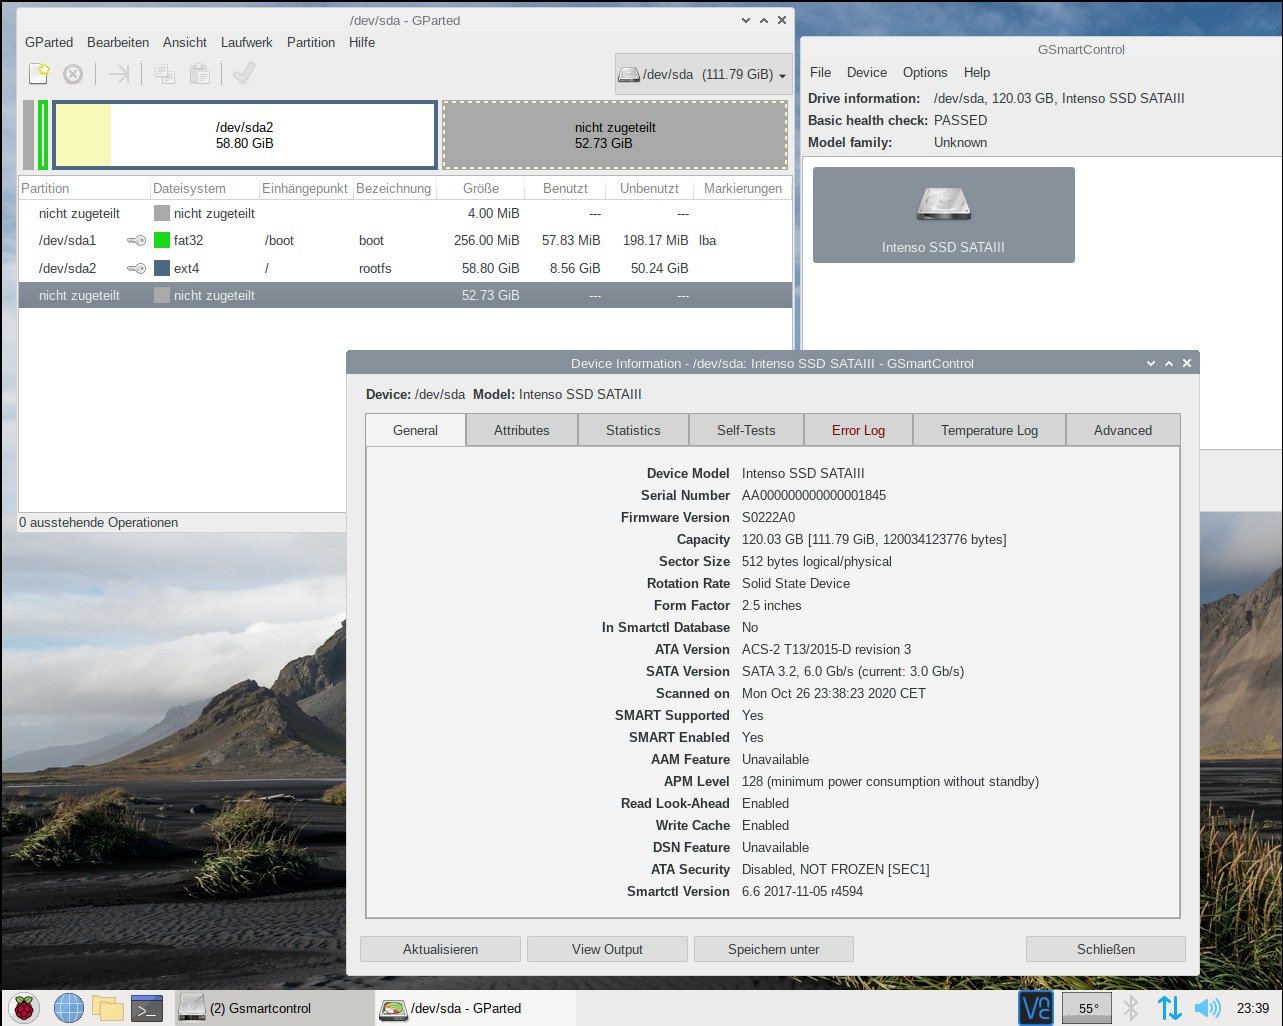Switch to the Attributes tab
1283x1026 pixels.
[x=522, y=430]
